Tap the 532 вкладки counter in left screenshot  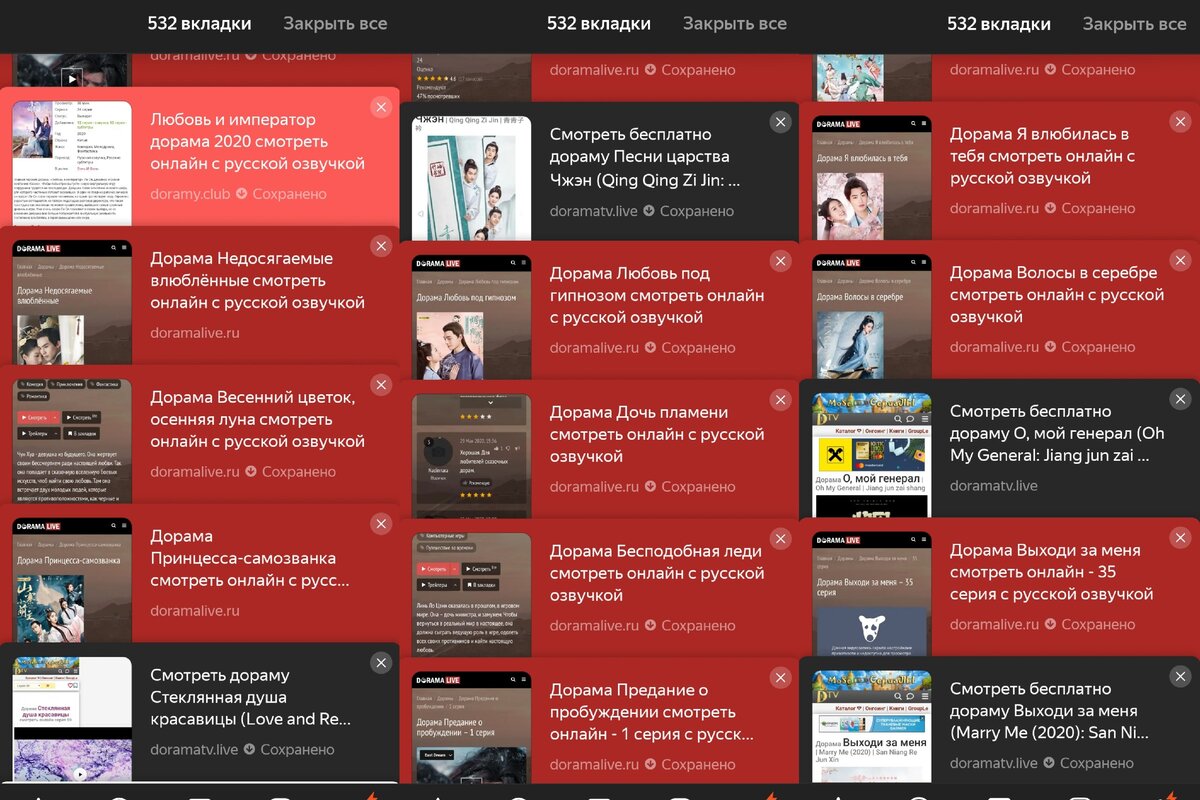coord(199,23)
